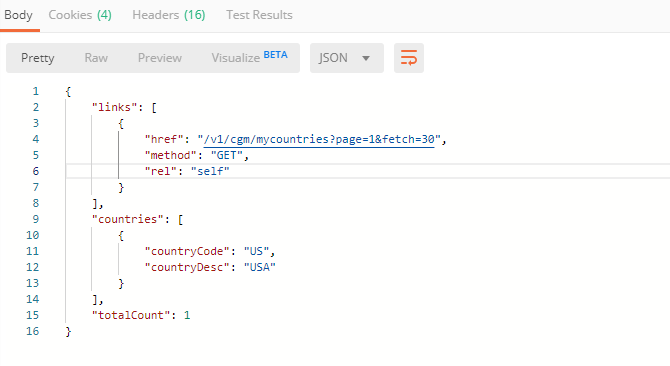Select the Pretty view mode
Image resolution: width=670 pixels, height=366 pixels.
38,58
